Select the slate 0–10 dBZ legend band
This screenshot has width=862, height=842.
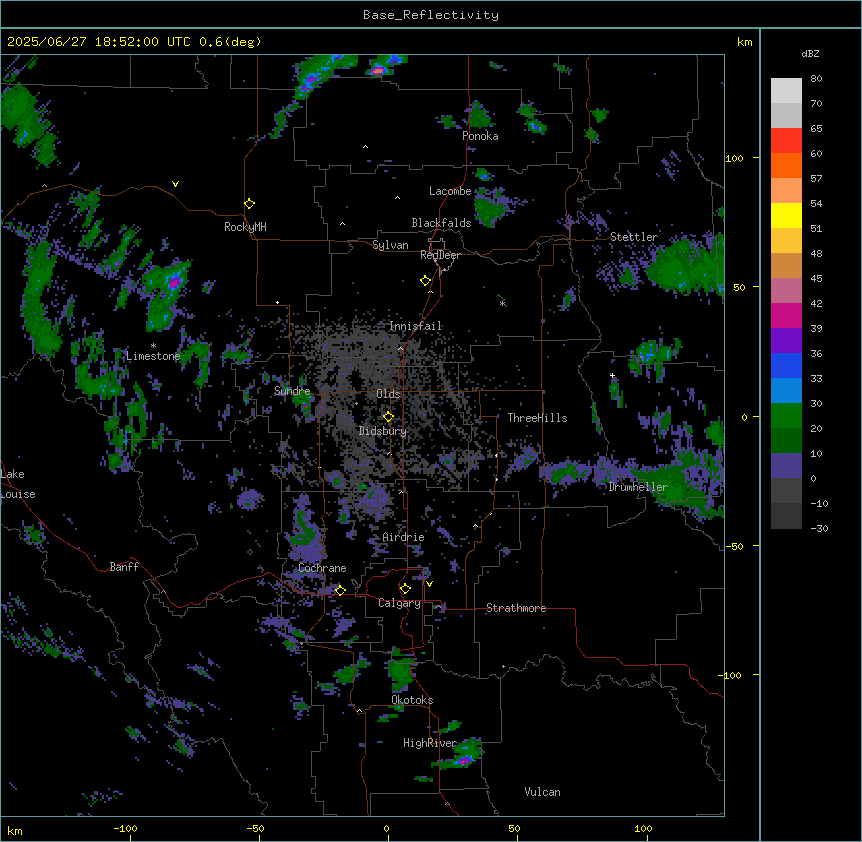786,466
